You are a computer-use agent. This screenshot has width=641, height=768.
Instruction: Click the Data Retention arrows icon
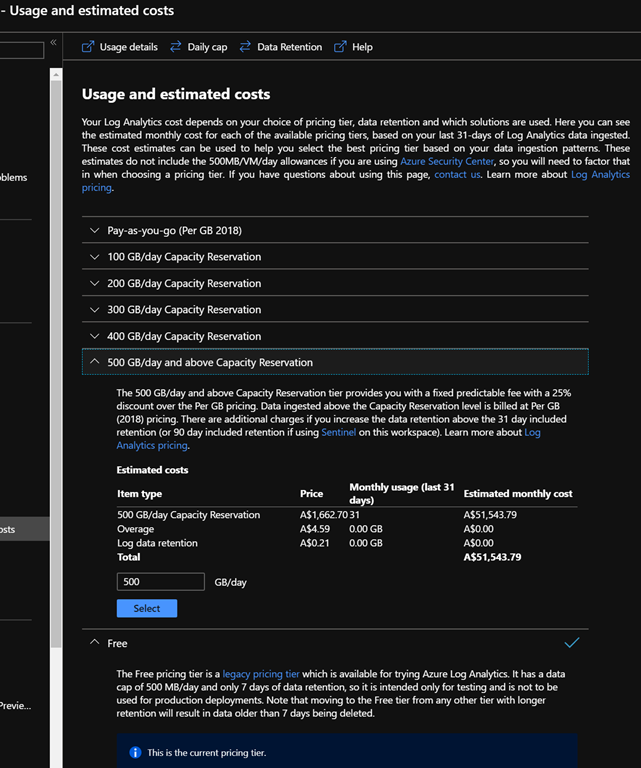[245, 47]
